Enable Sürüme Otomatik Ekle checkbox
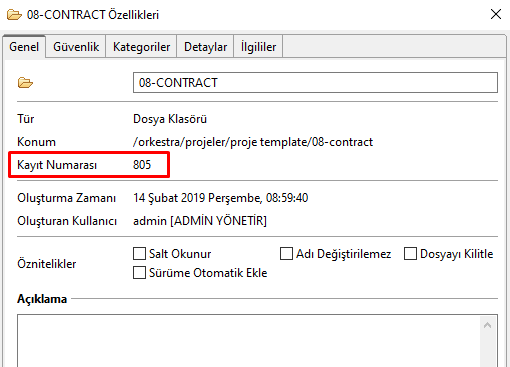This screenshot has width=510, height=367. click(139, 273)
